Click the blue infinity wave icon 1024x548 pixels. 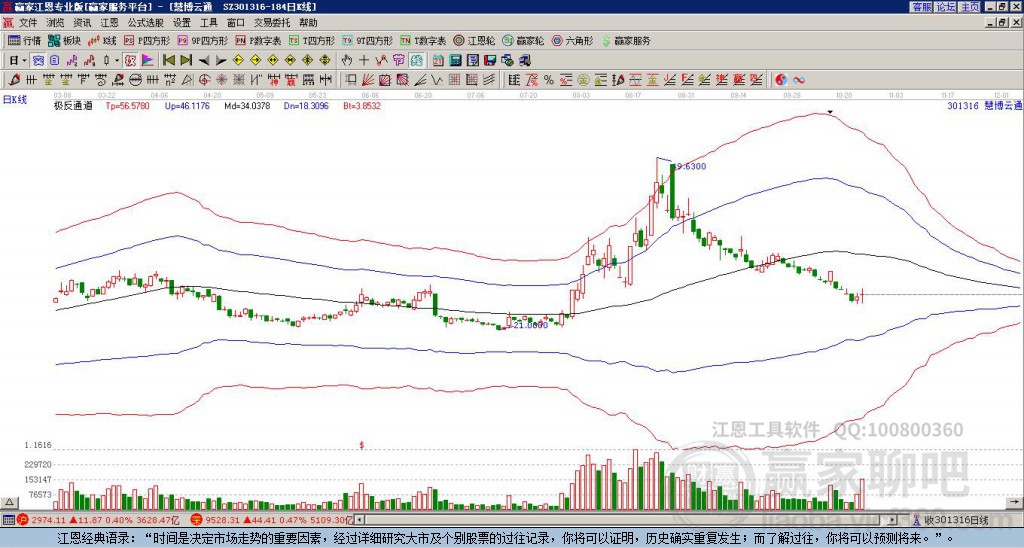[x=798, y=80]
